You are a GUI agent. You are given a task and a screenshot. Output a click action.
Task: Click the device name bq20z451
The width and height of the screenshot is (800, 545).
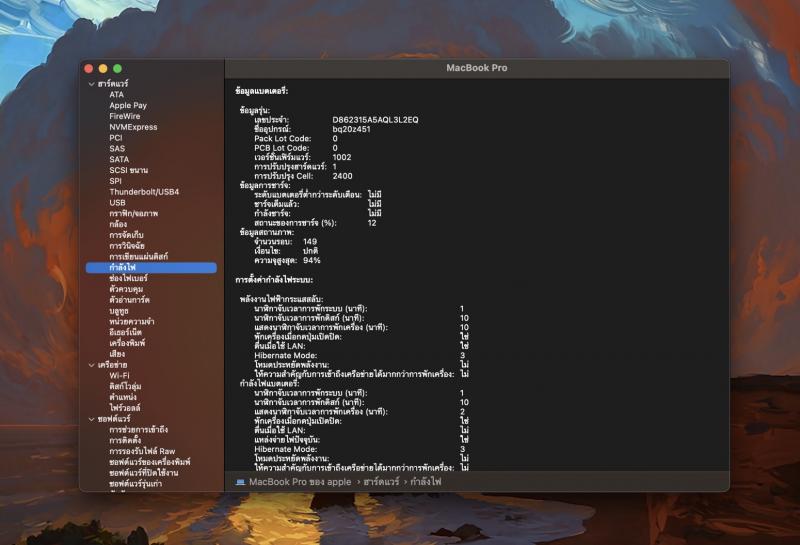click(351, 129)
